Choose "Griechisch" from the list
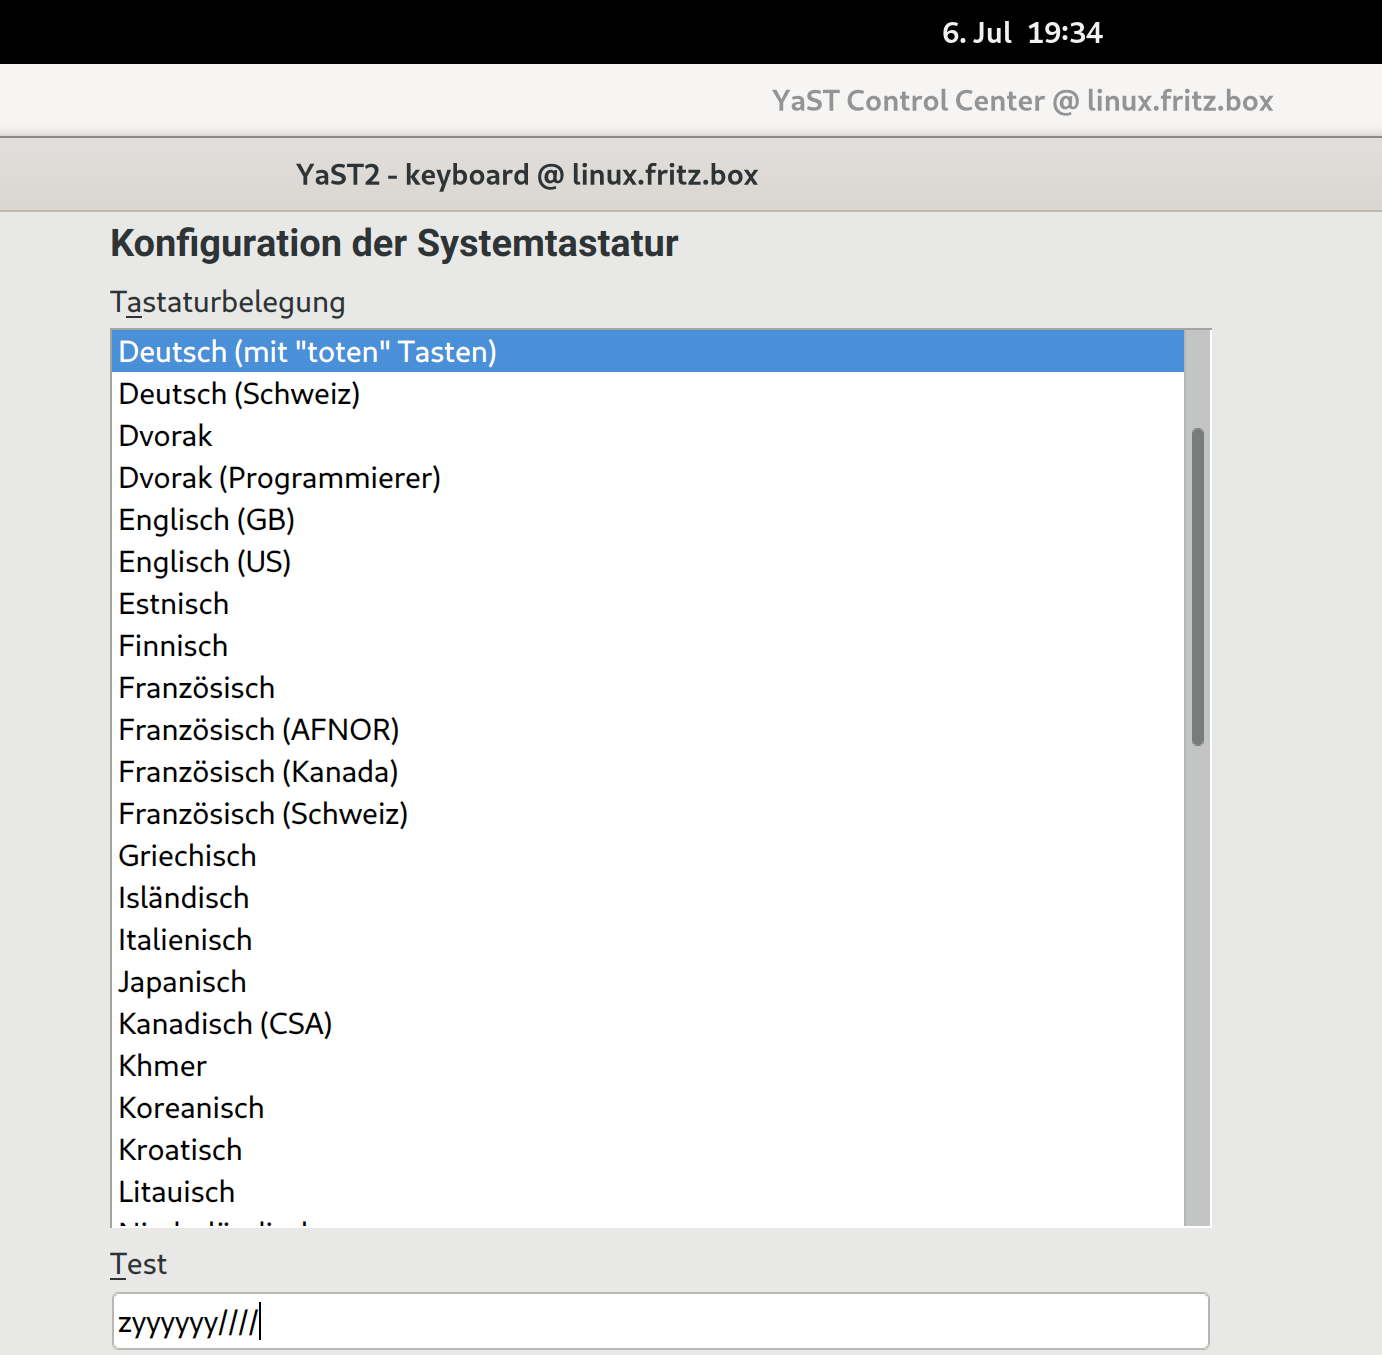1382x1355 pixels. (x=648, y=856)
